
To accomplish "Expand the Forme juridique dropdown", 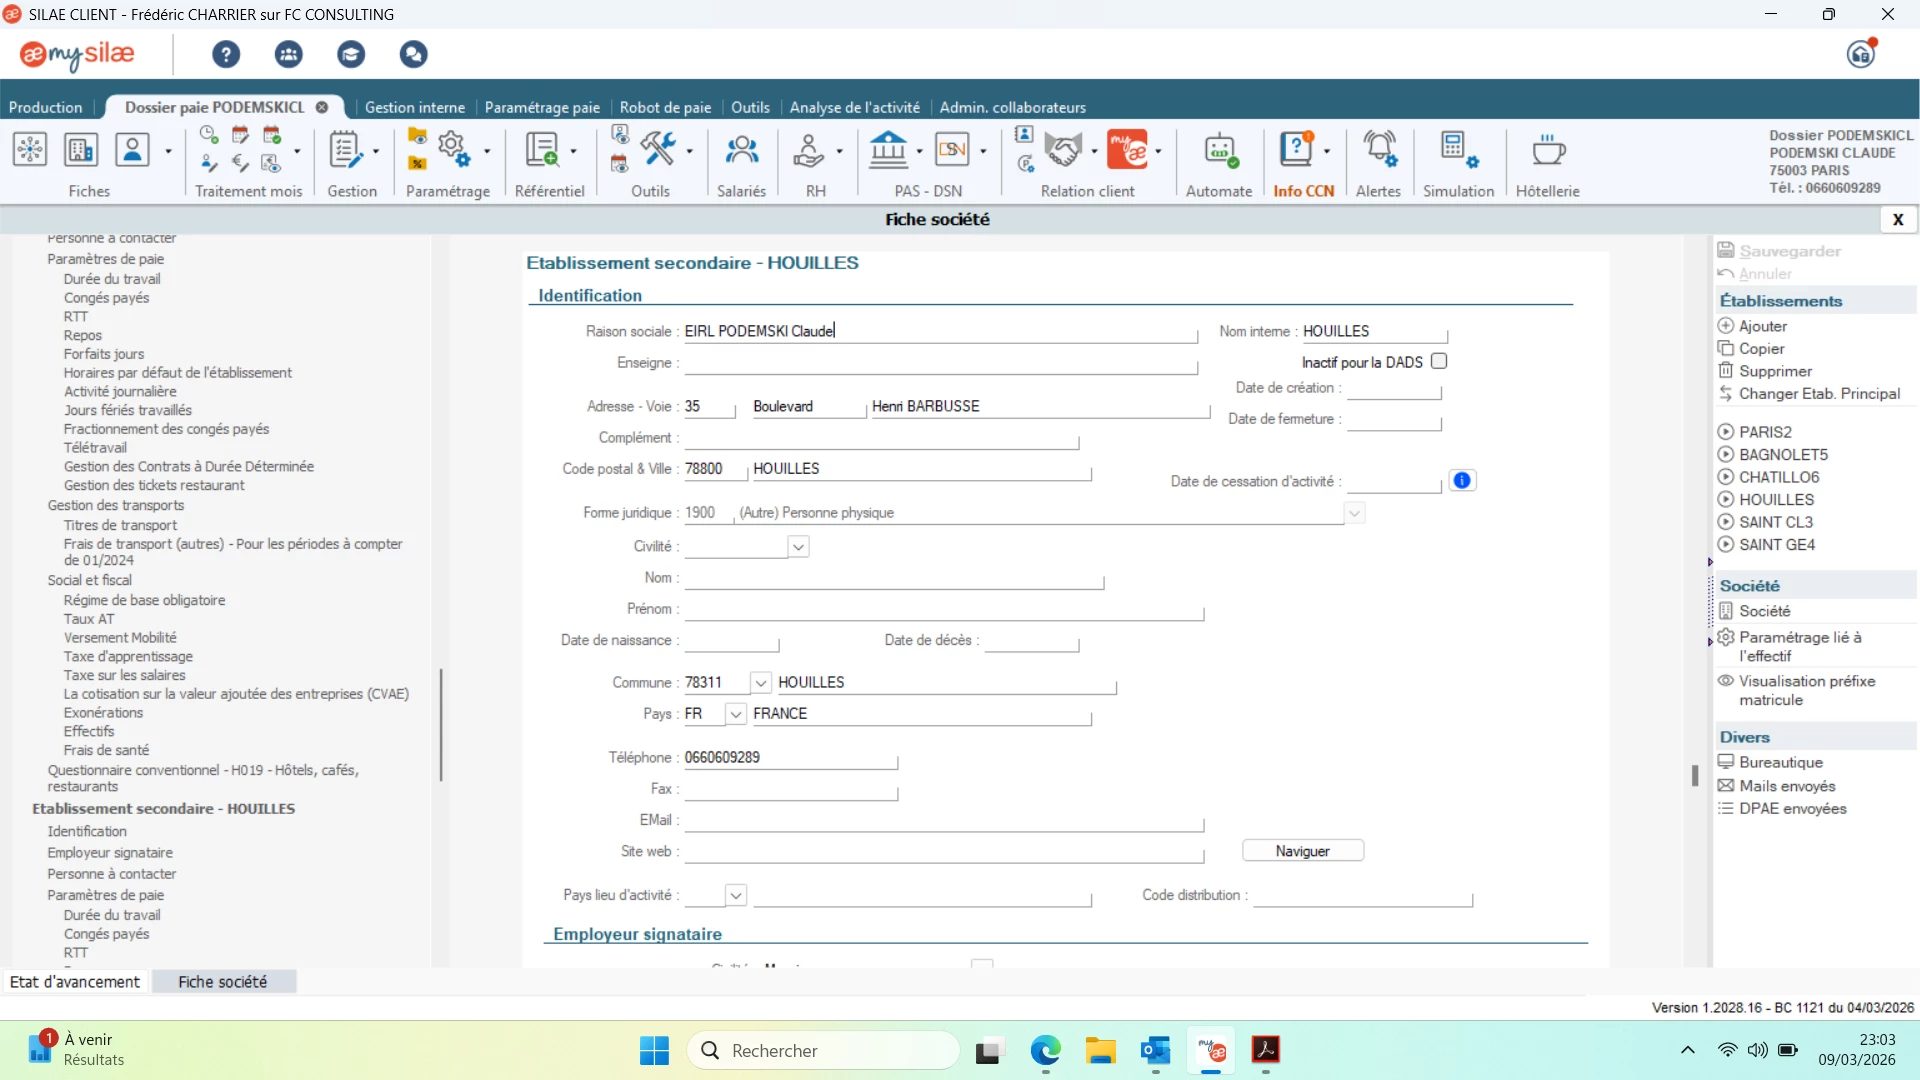I will pos(1354,513).
